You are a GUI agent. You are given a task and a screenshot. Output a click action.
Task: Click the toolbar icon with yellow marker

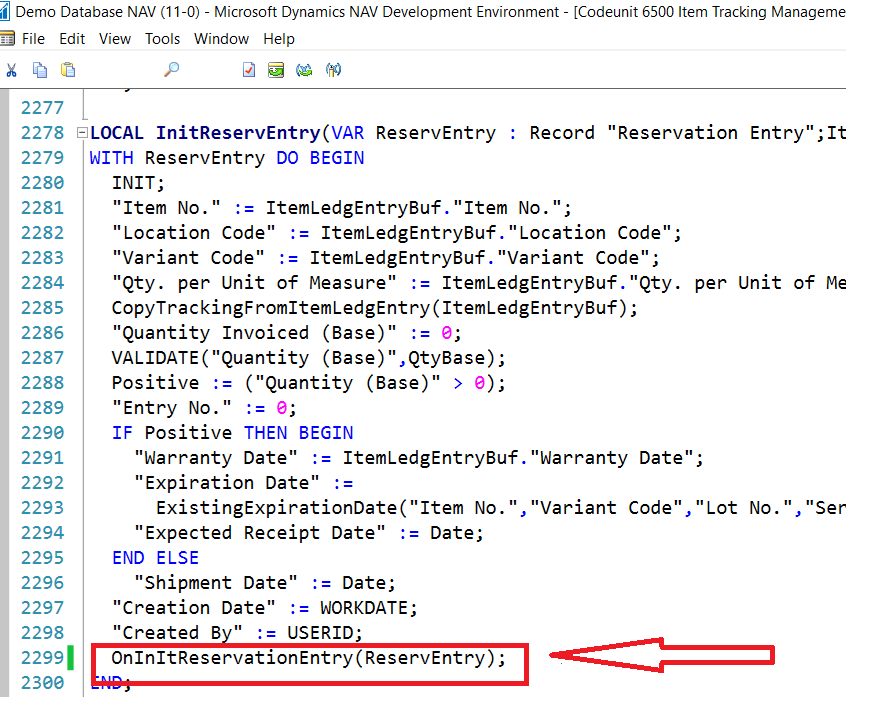point(333,70)
